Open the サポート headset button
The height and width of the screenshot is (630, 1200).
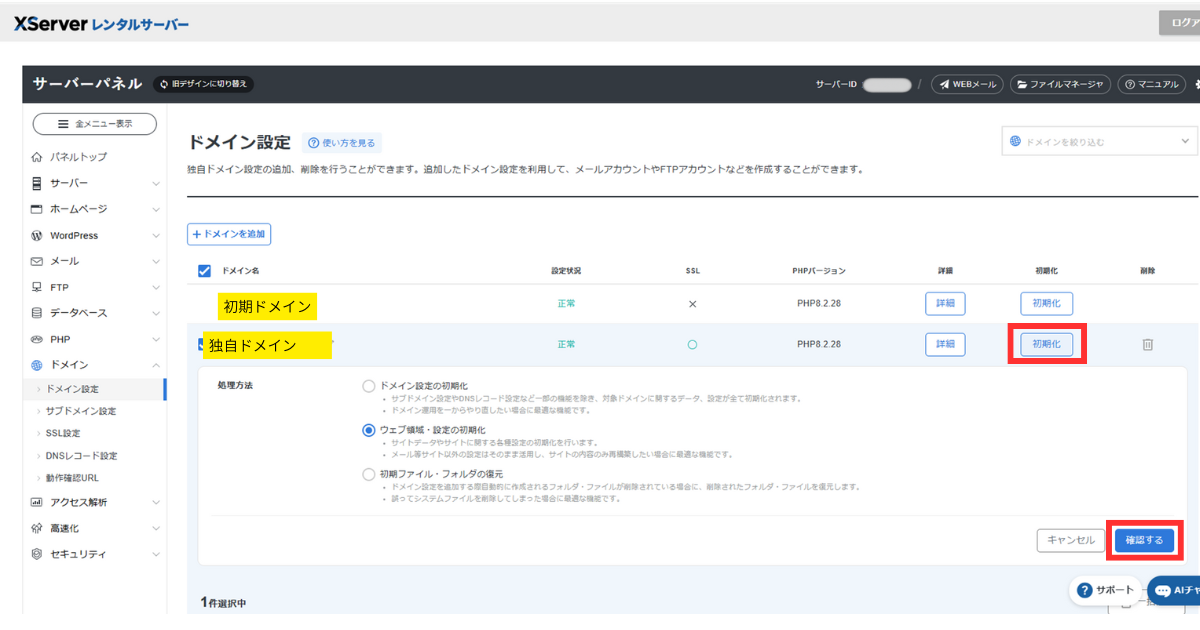1106,590
